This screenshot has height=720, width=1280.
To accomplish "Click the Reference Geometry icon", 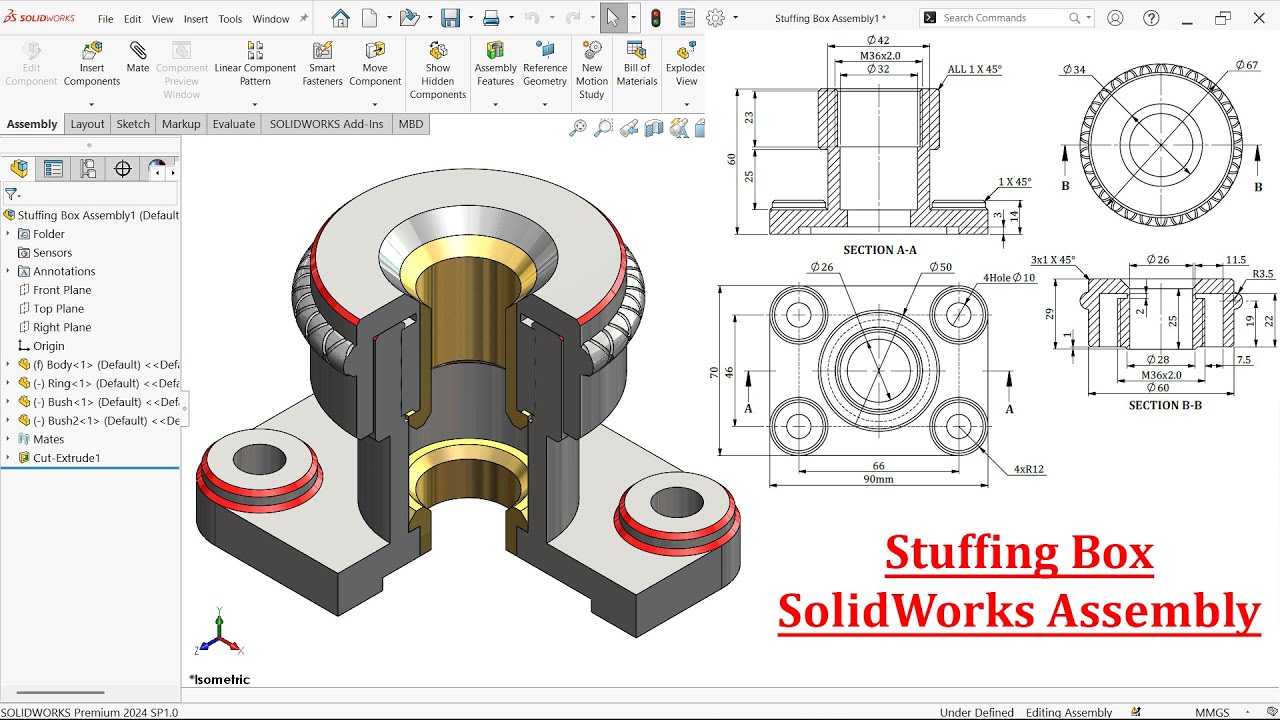I will pos(545,50).
